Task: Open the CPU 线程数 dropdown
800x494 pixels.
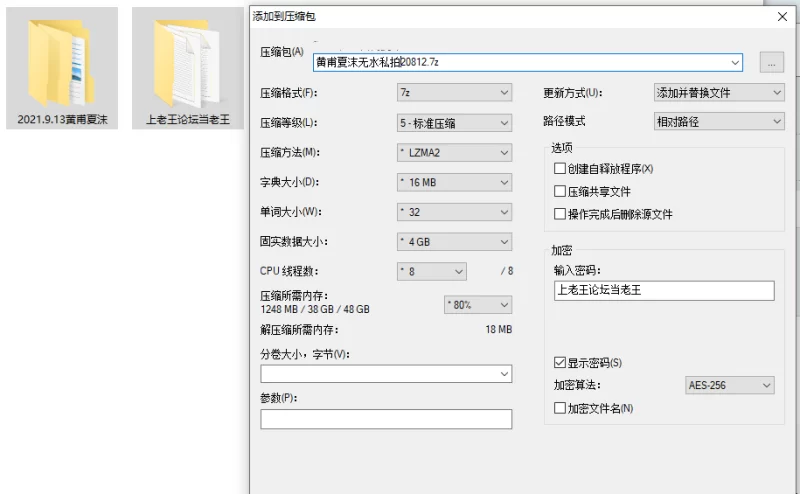Action: [432, 271]
